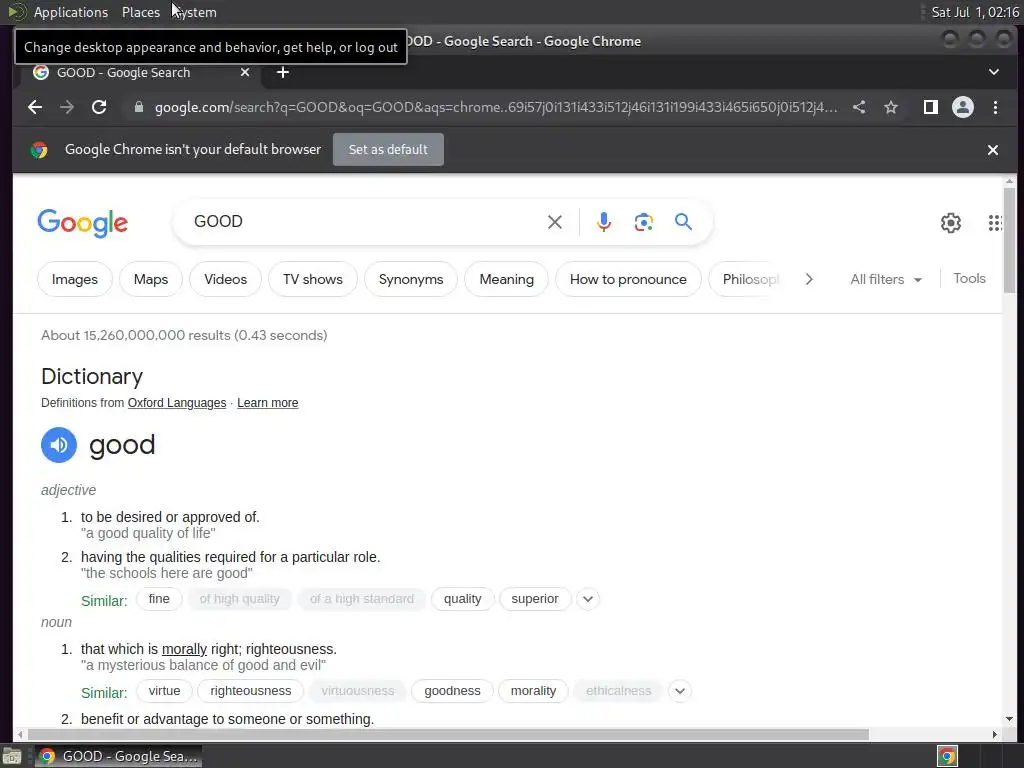The width and height of the screenshot is (1024, 768).
Task: Select the Maps filter chip
Action: tap(151, 280)
